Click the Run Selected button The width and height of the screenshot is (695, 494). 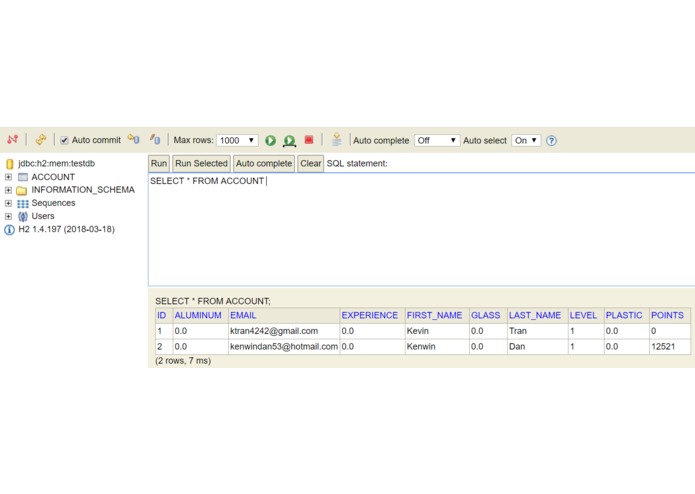click(201, 163)
